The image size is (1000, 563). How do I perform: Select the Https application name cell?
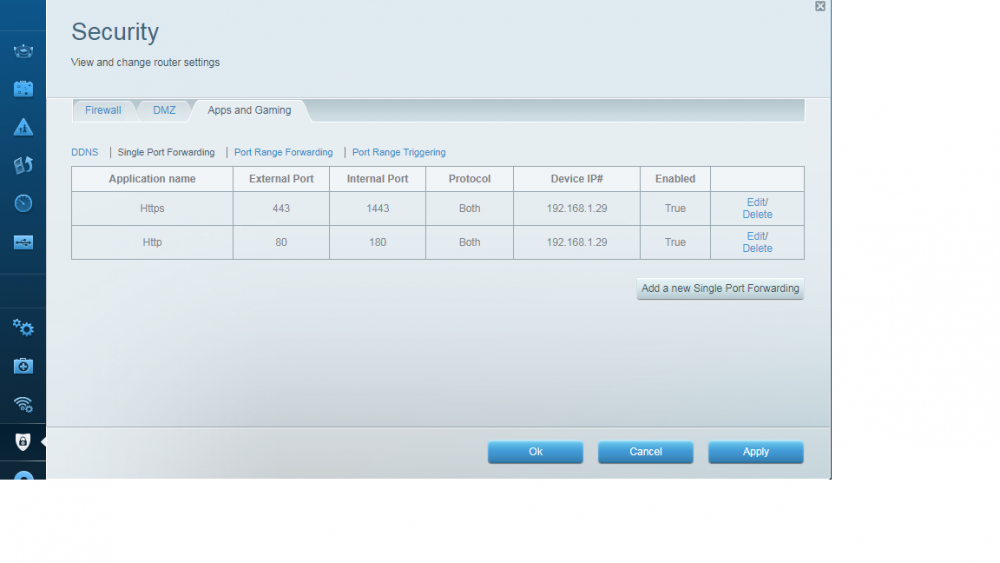[x=152, y=208]
